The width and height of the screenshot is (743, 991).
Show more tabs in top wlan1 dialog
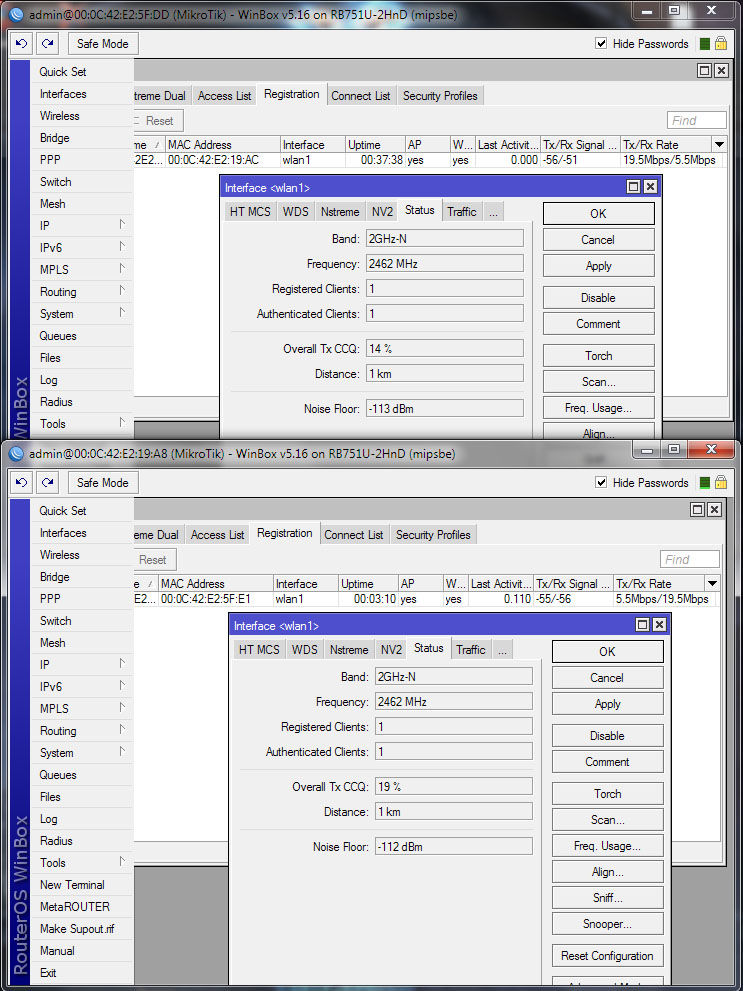click(x=493, y=212)
